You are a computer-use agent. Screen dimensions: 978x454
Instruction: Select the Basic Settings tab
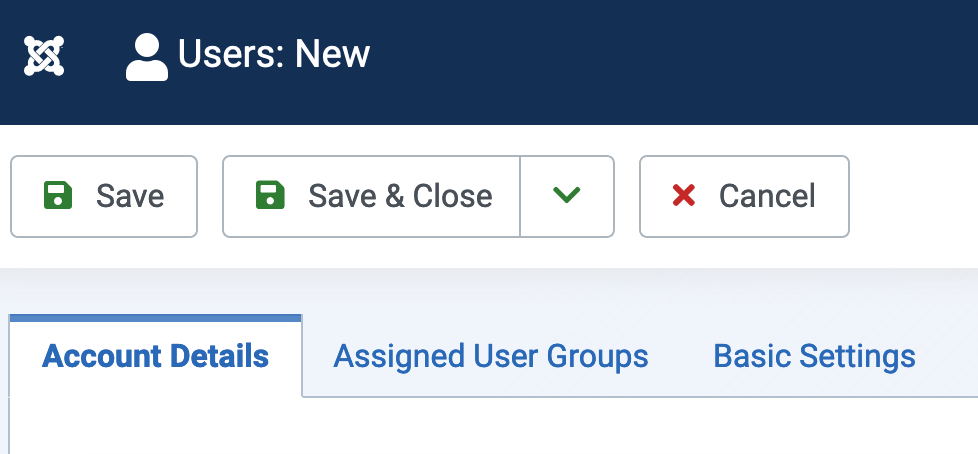814,356
